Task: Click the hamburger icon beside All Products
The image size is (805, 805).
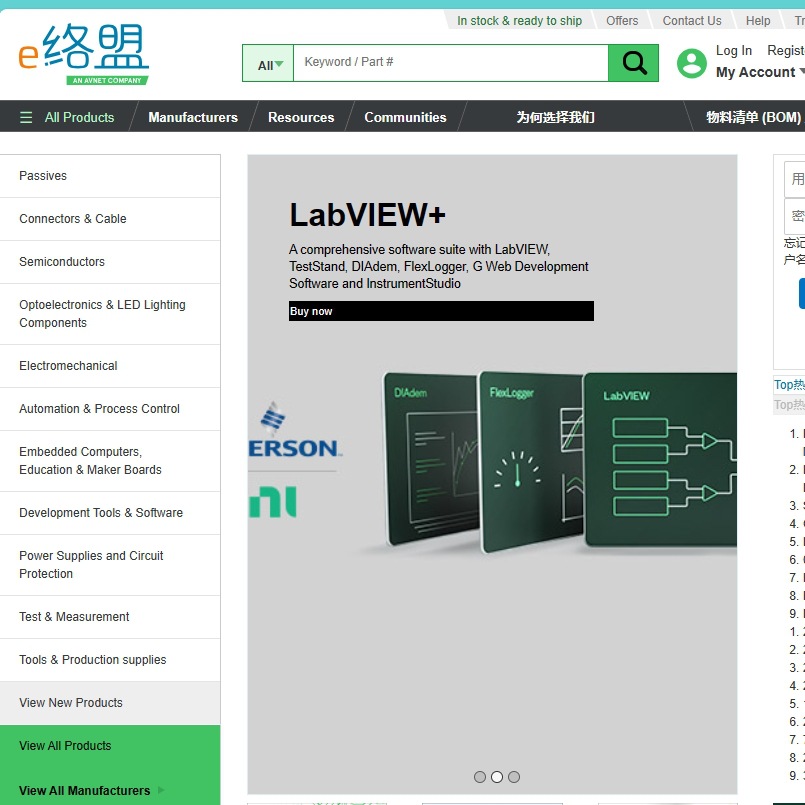Action: [26, 117]
